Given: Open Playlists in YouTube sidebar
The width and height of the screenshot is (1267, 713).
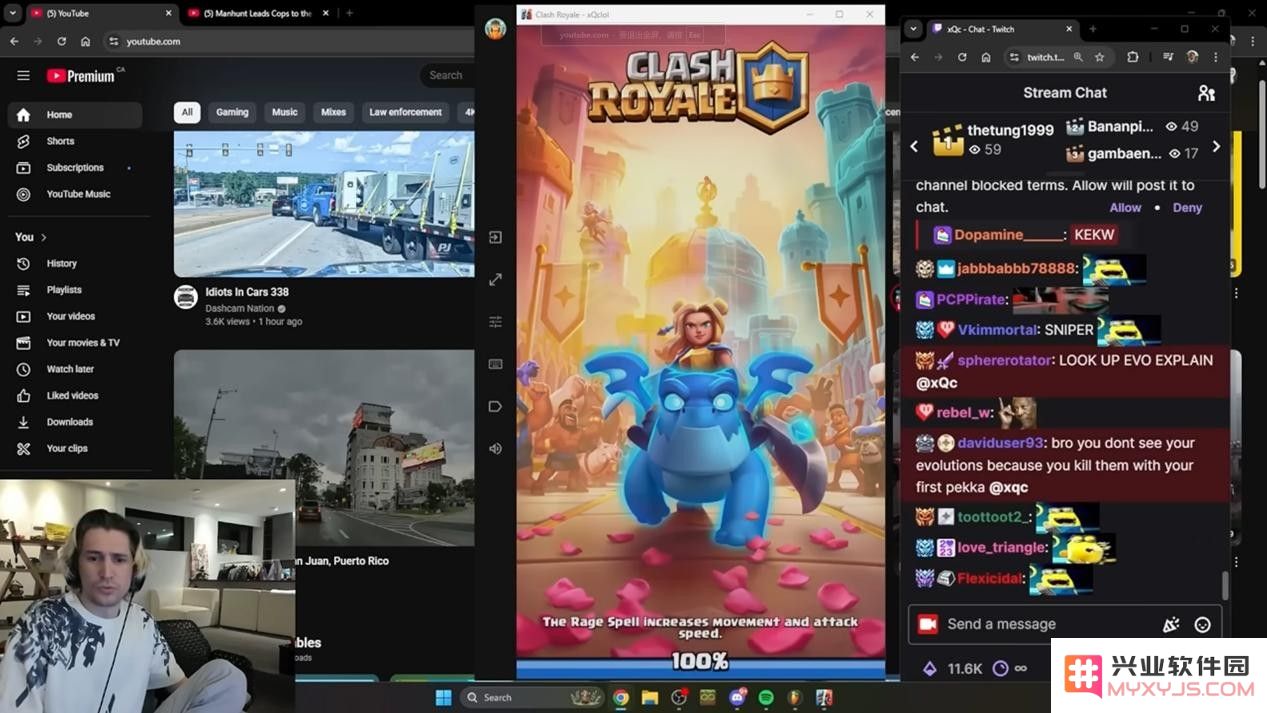Looking at the screenshot, I should (75, 290).
